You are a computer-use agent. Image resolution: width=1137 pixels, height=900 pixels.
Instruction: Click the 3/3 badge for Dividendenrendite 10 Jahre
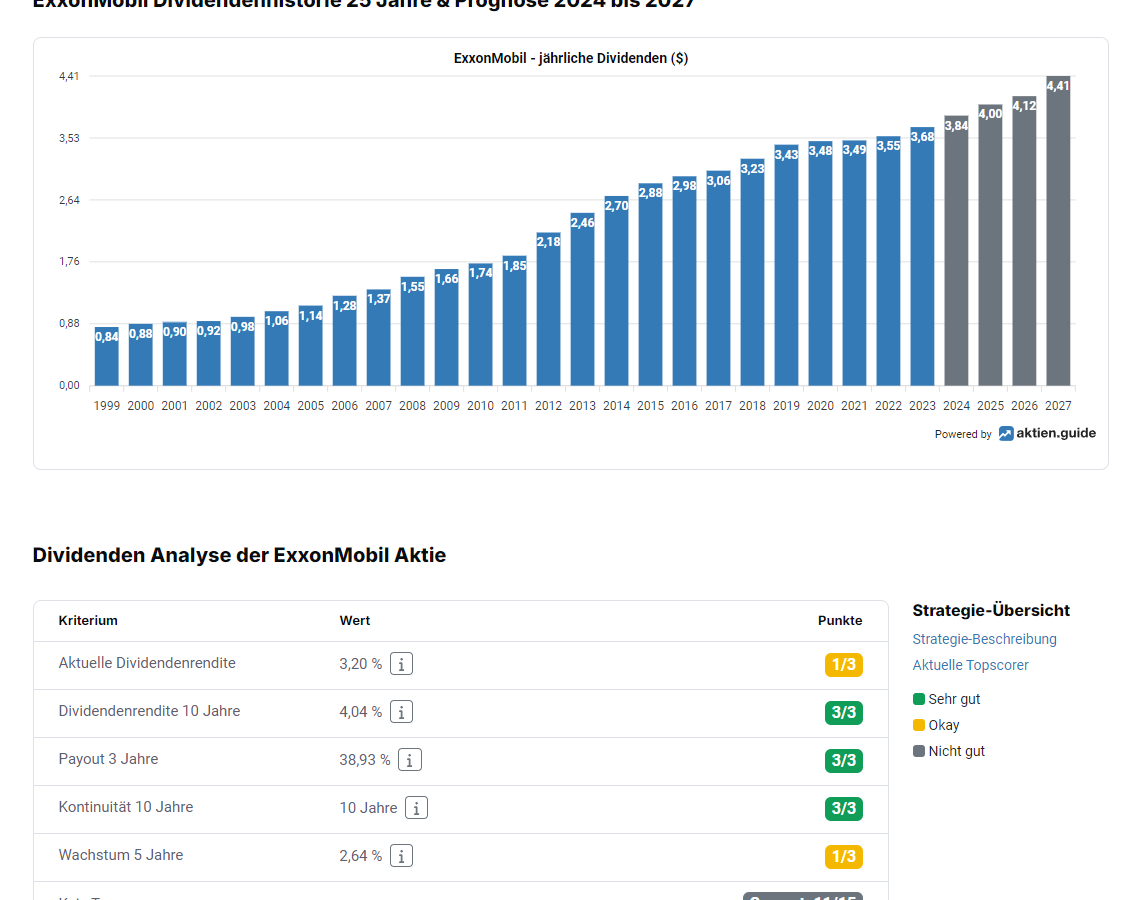click(x=843, y=712)
